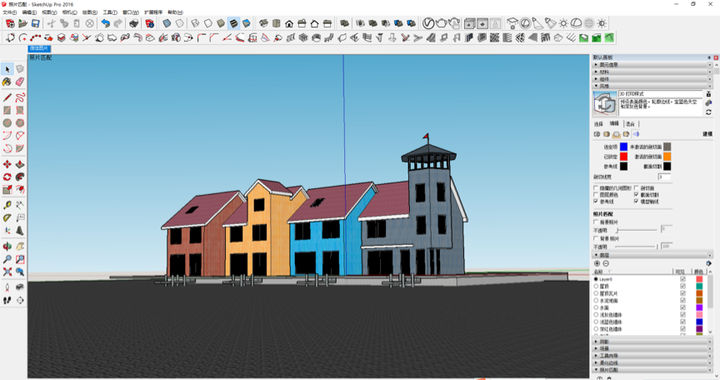
Task: Change the blue 选定项 color swatch
Action: point(624,146)
